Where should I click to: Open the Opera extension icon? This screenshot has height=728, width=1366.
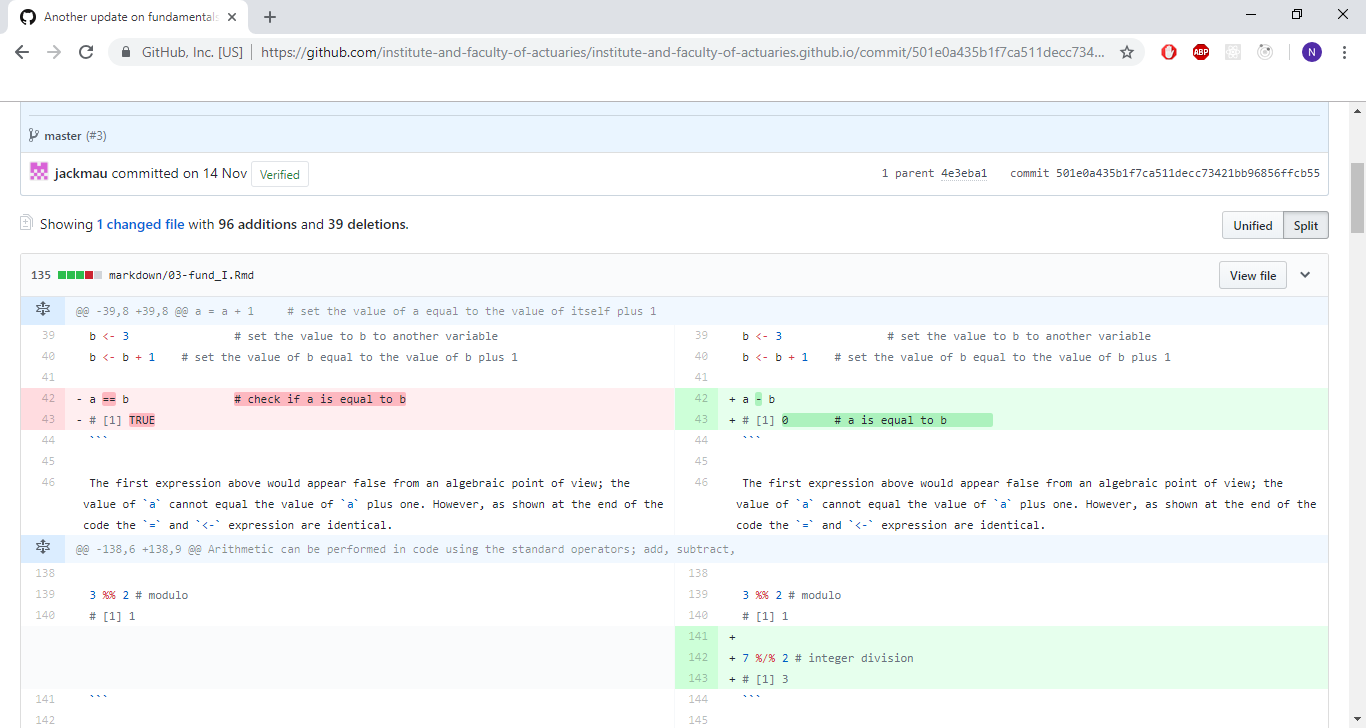point(1169,52)
